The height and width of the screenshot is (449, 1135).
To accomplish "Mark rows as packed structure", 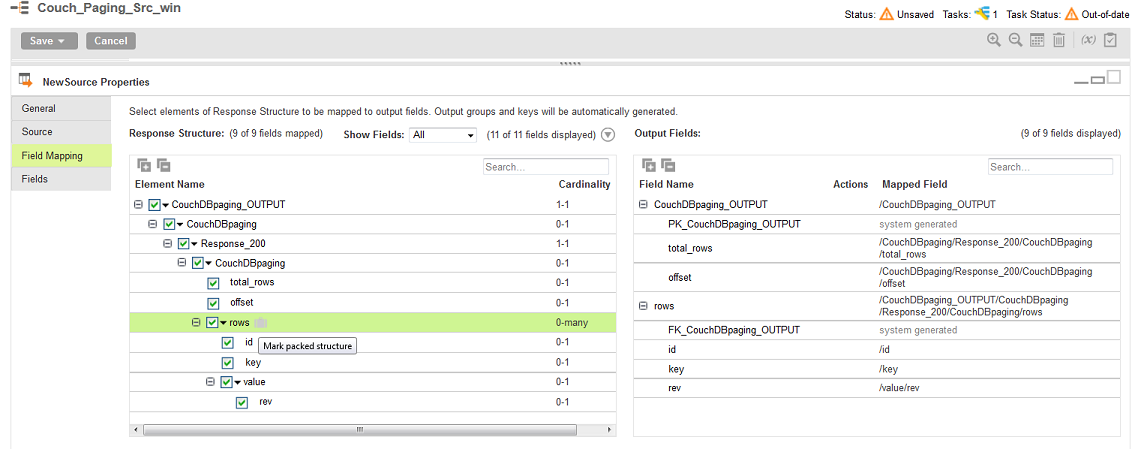I will click(261, 323).
